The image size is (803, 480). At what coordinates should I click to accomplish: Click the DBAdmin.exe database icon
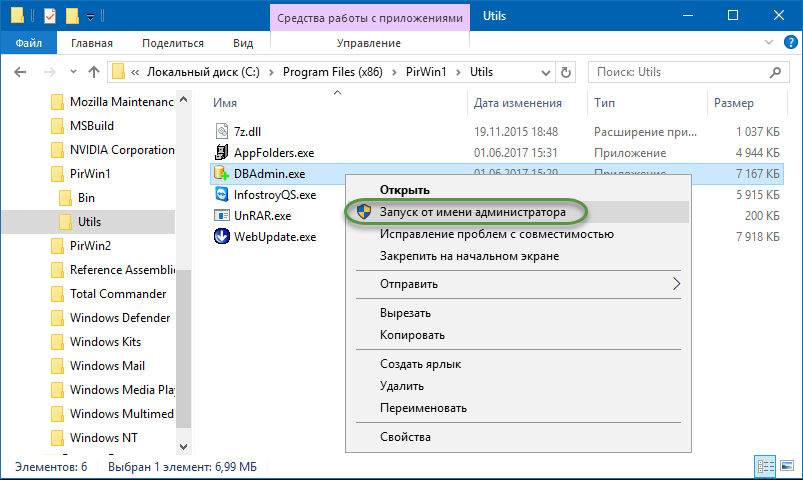coord(221,174)
